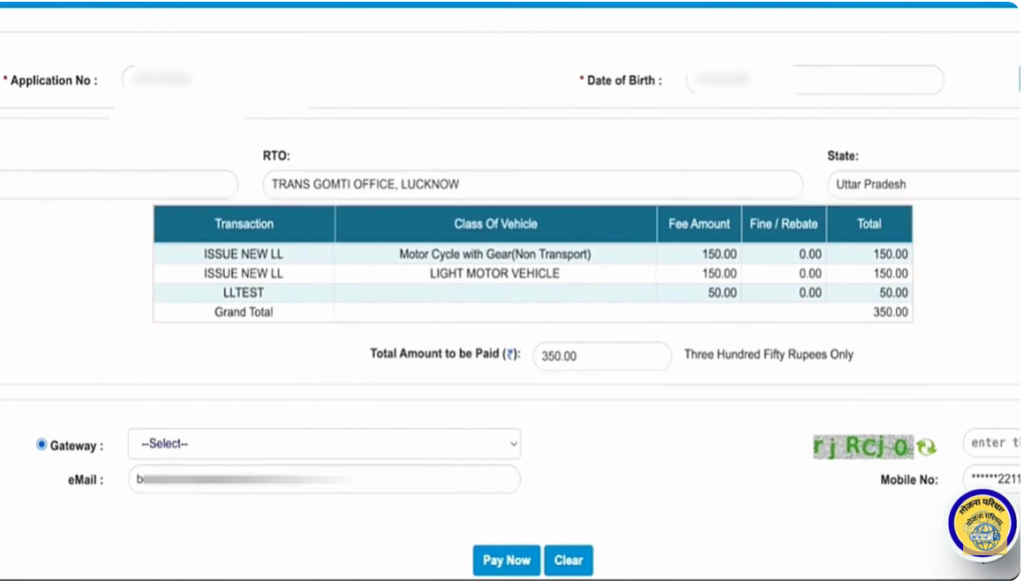Image resolution: width=1024 pixels, height=587 pixels.
Task: Refresh the captcha using the green arrows icon
Action: click(x=927, y=447)
